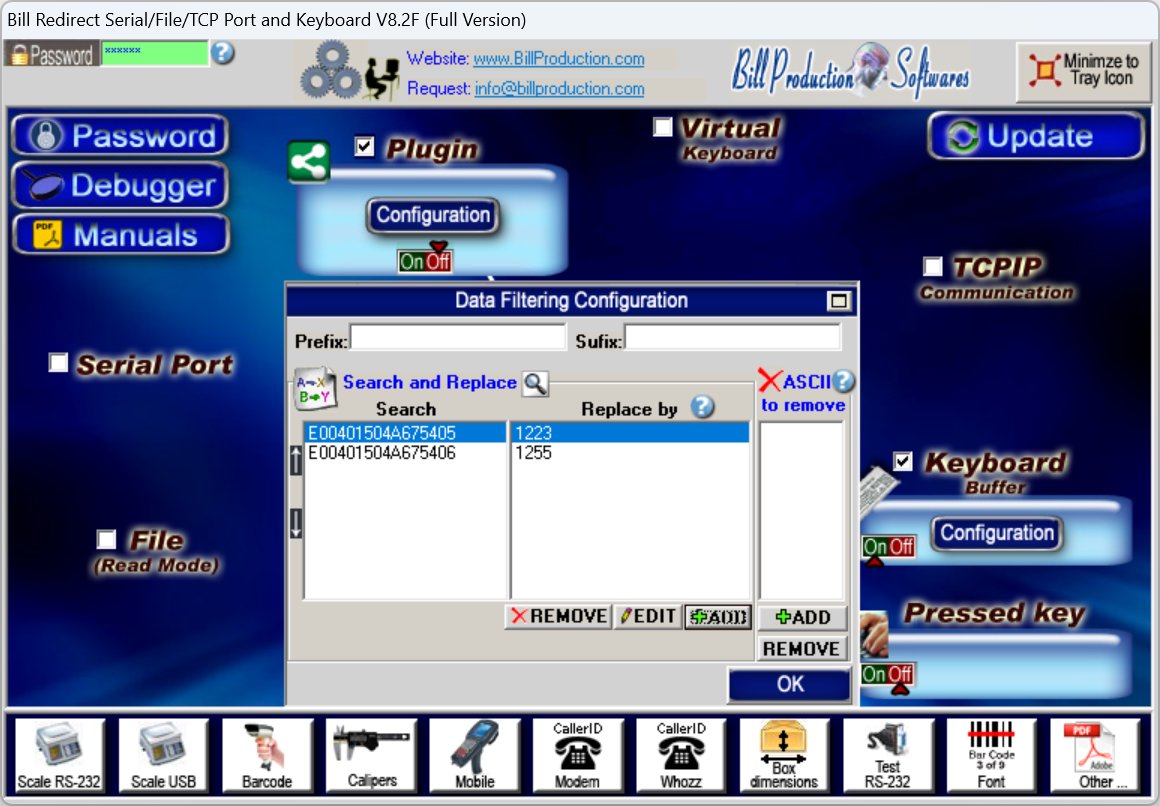Image resolution: width=1160 pixels, height=806 pixels.
Task: Click the A-X B-Y search replace icon
Action: click(x=315, y=389)
